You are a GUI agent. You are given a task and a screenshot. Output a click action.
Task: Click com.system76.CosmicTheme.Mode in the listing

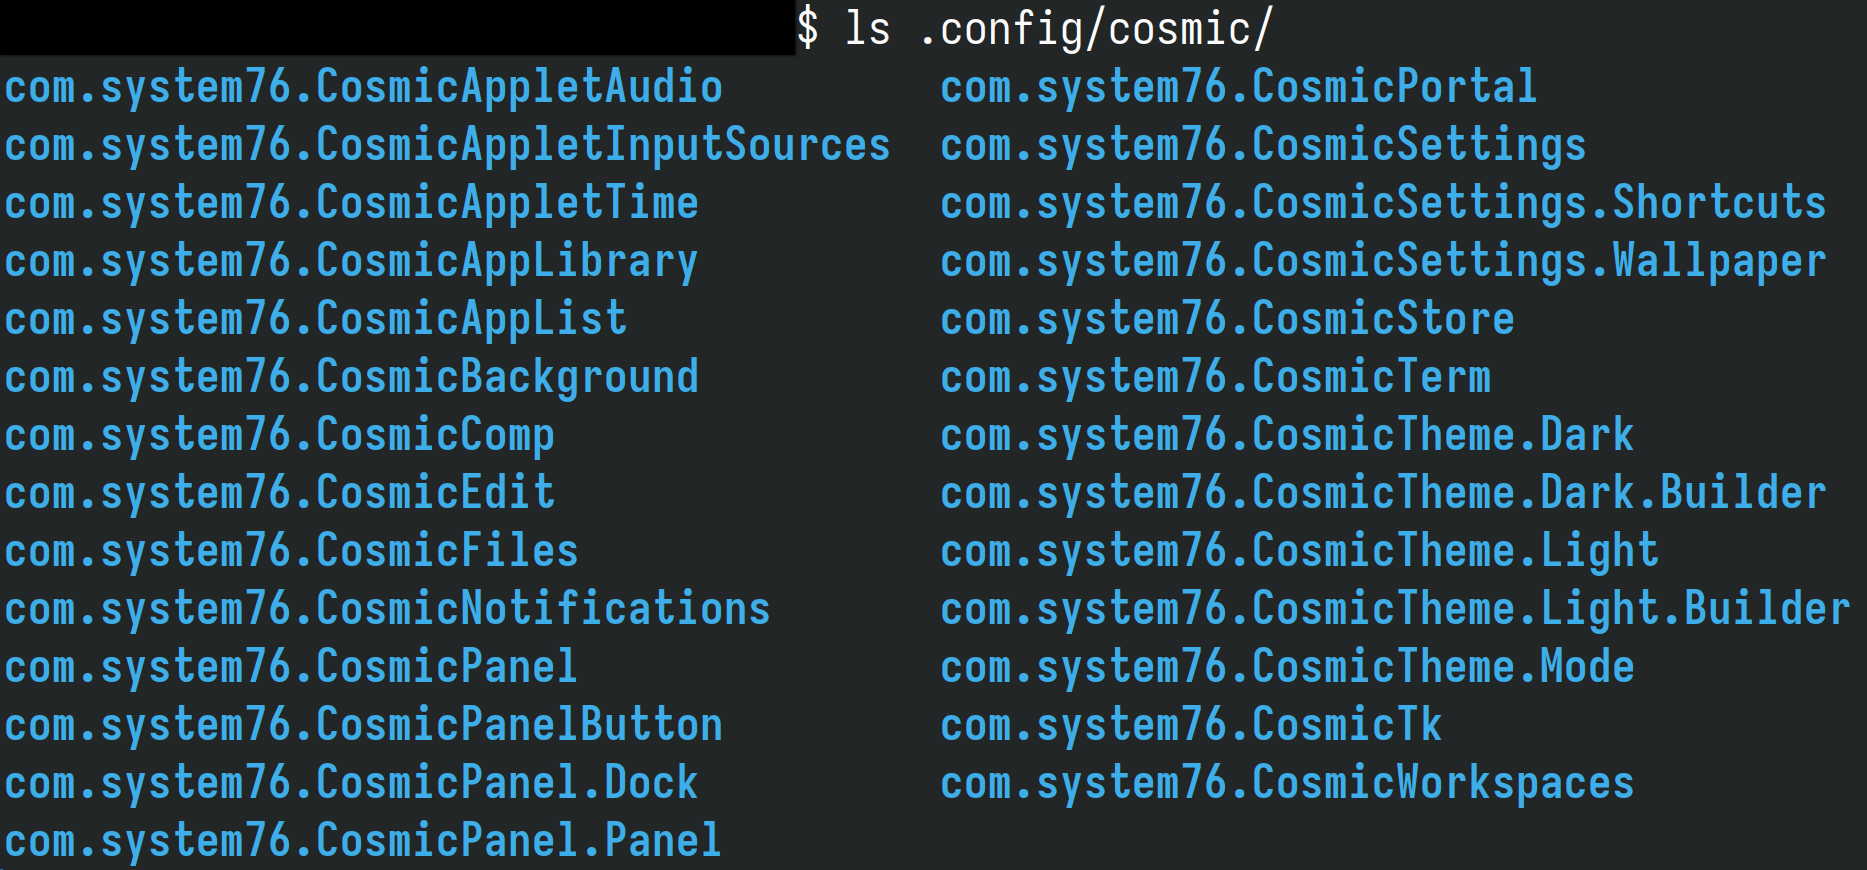click(x=1287, y=667)
